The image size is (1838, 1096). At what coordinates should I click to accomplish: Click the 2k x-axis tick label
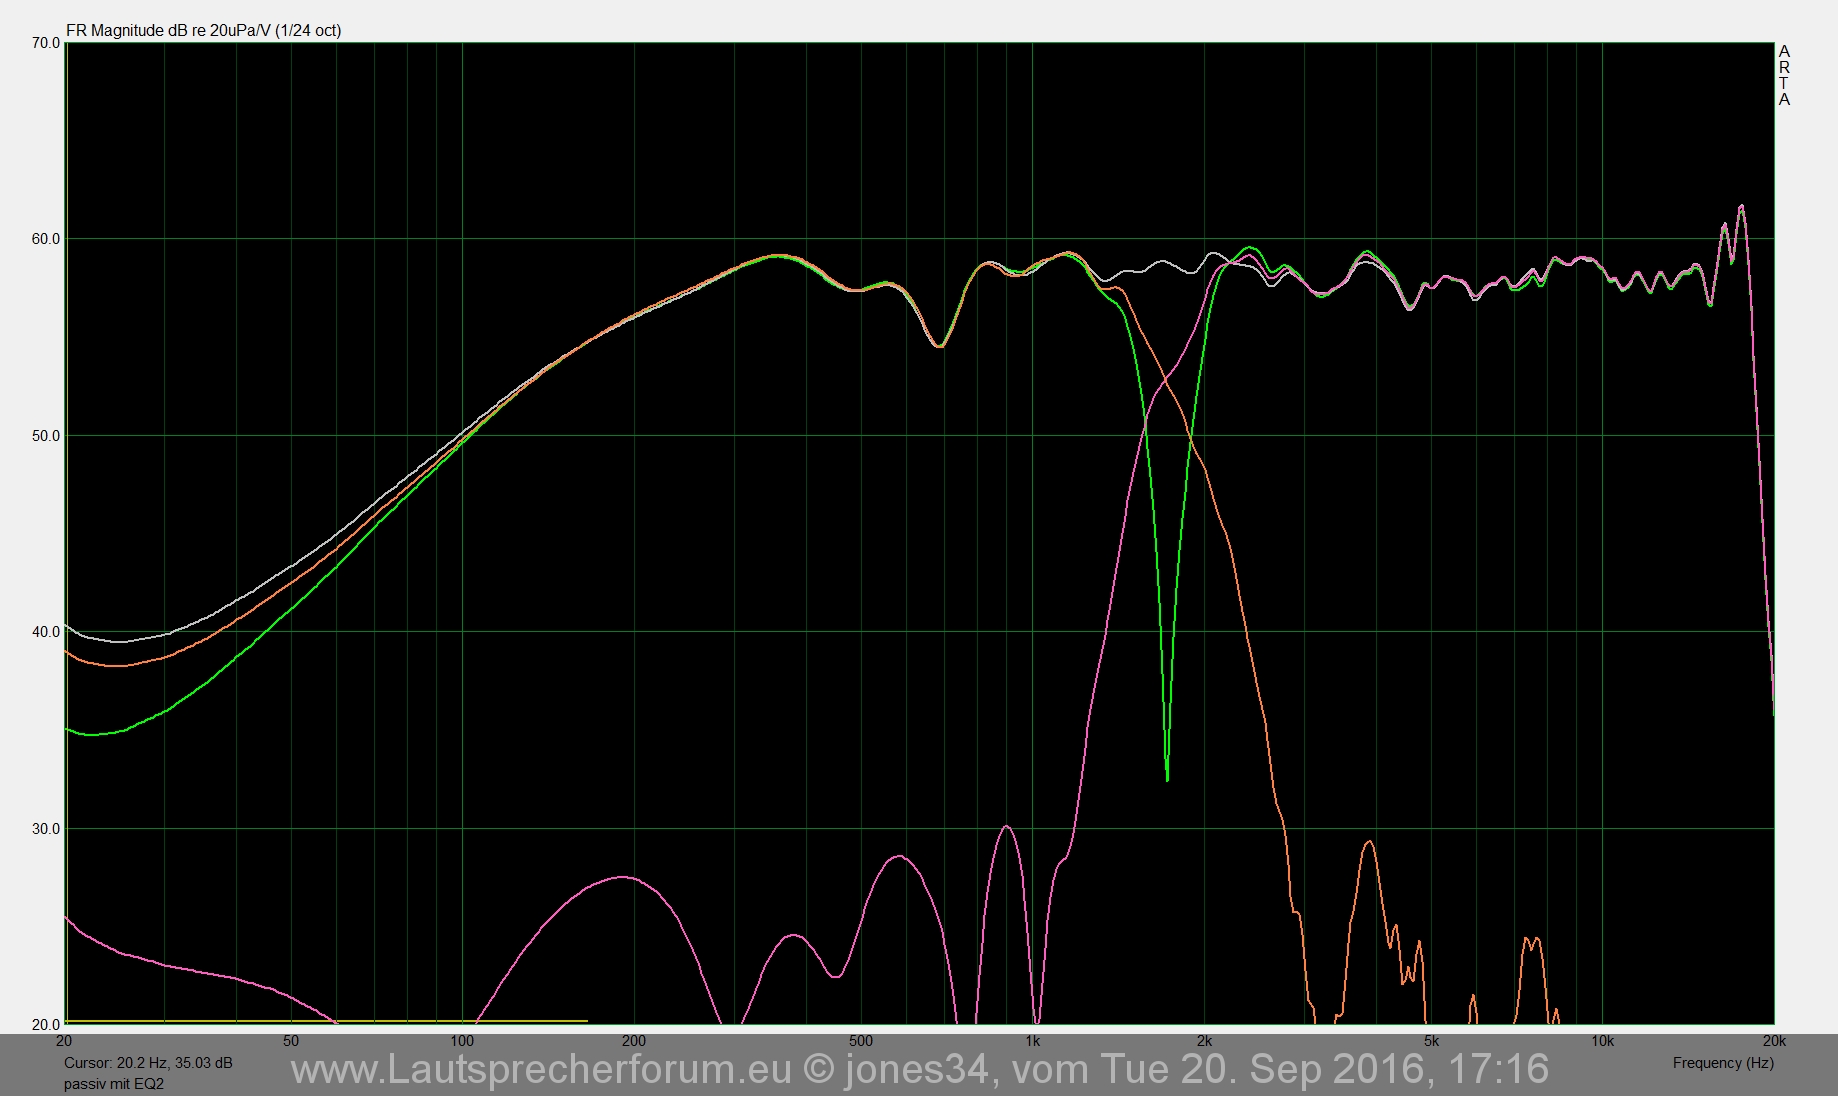[x=1204, y=1041]
